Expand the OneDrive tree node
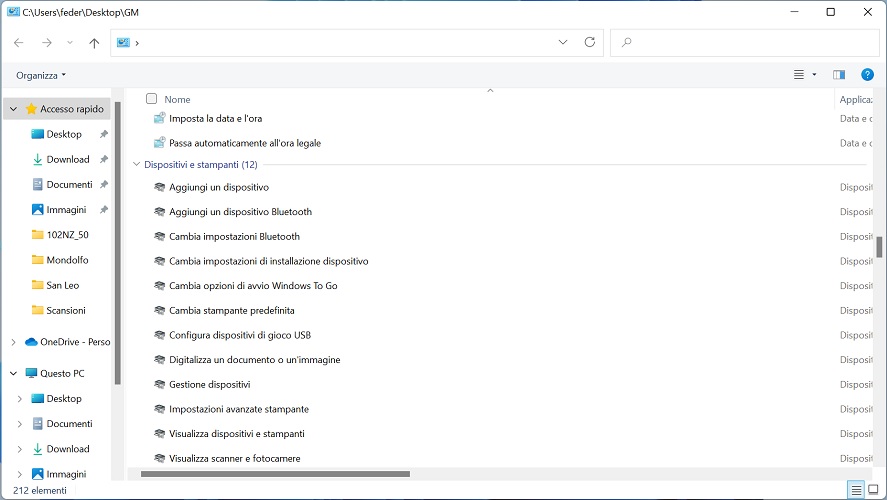Screen dimensions: 887x500 pos(13,342)
